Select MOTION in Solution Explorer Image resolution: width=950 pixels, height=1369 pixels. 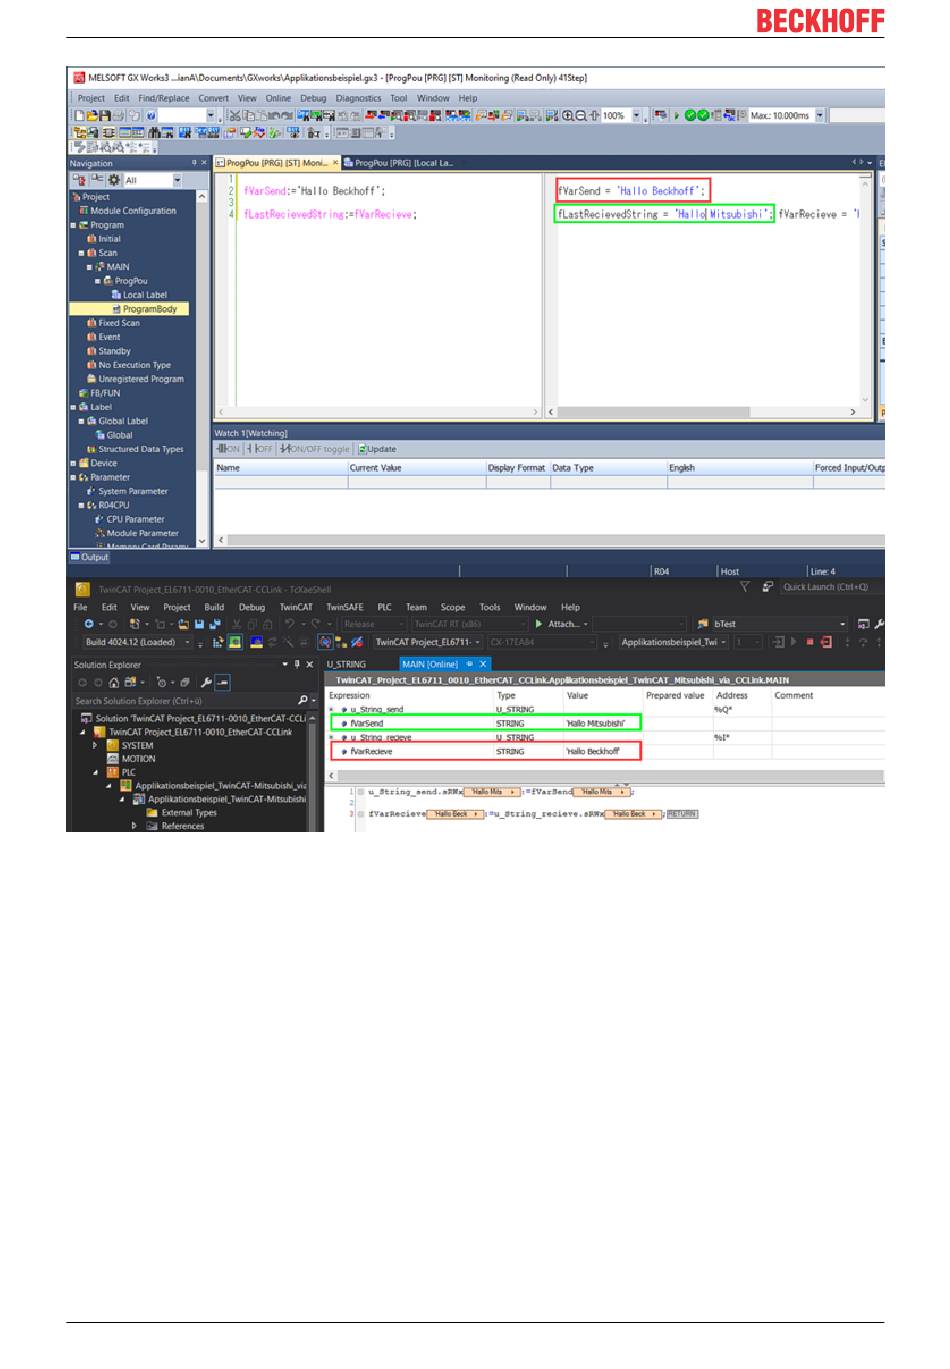(138, 758)
